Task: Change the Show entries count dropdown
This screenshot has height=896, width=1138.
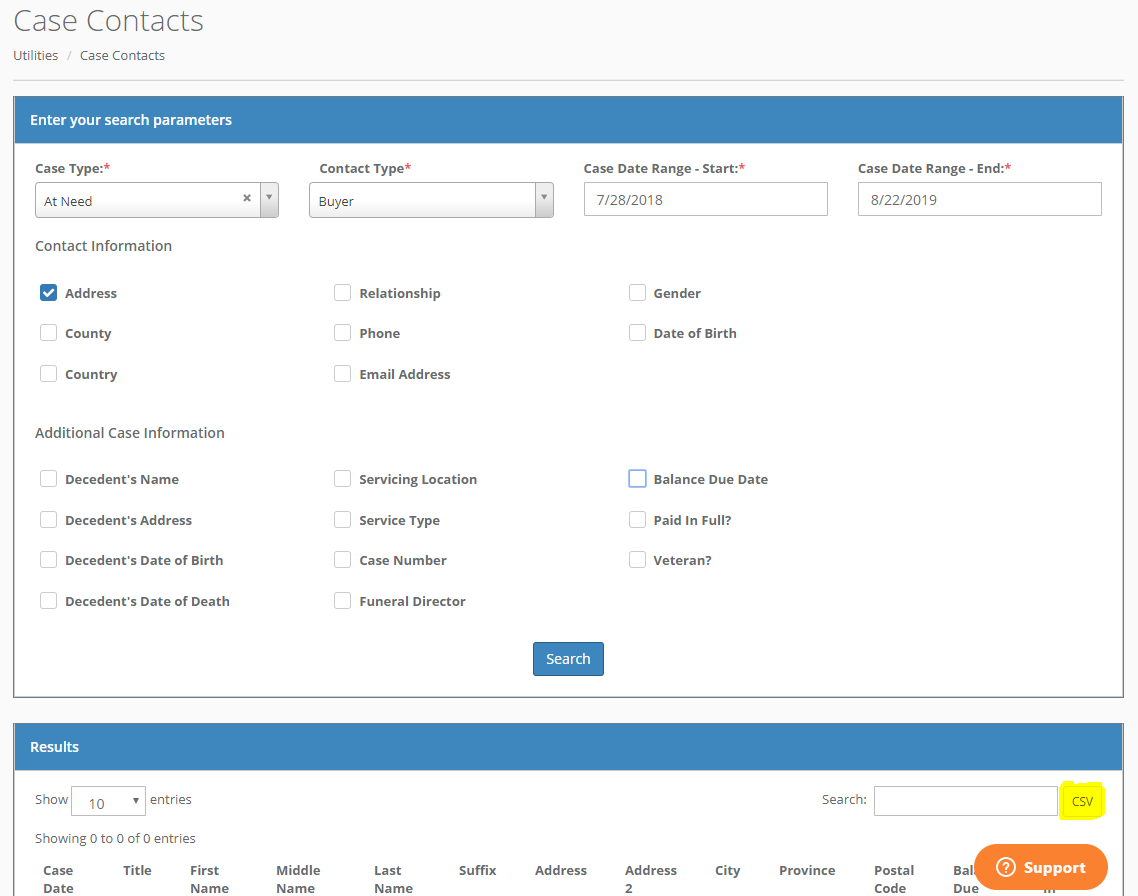Action: pos(108,802)
